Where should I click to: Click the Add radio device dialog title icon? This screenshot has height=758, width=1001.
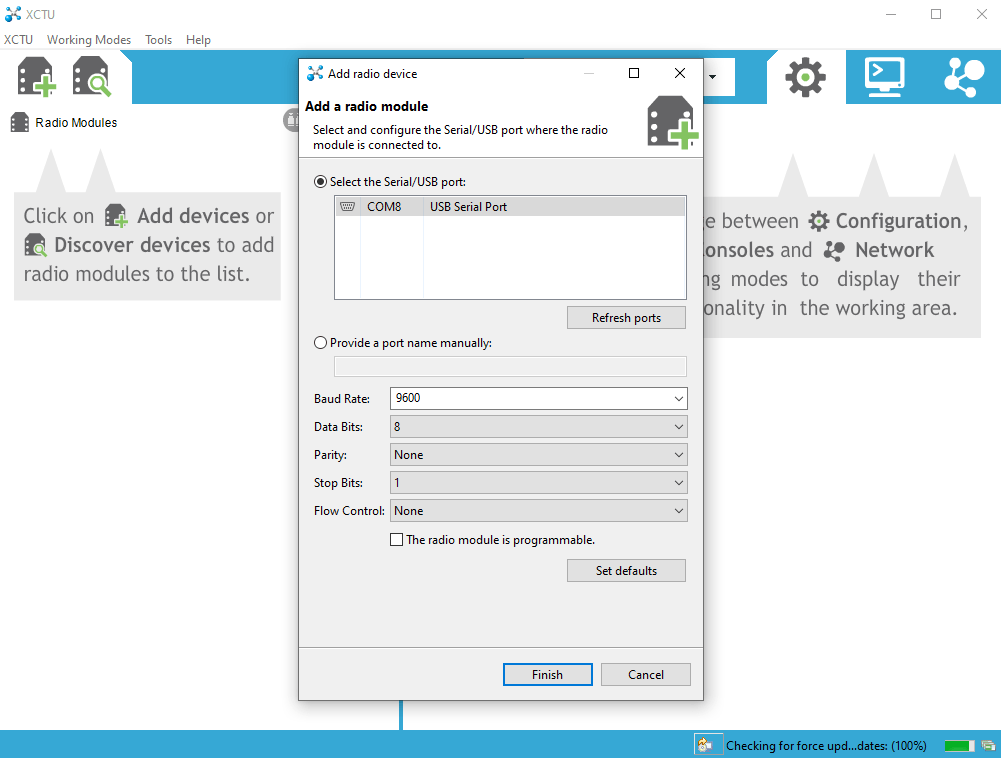point(315,73)
